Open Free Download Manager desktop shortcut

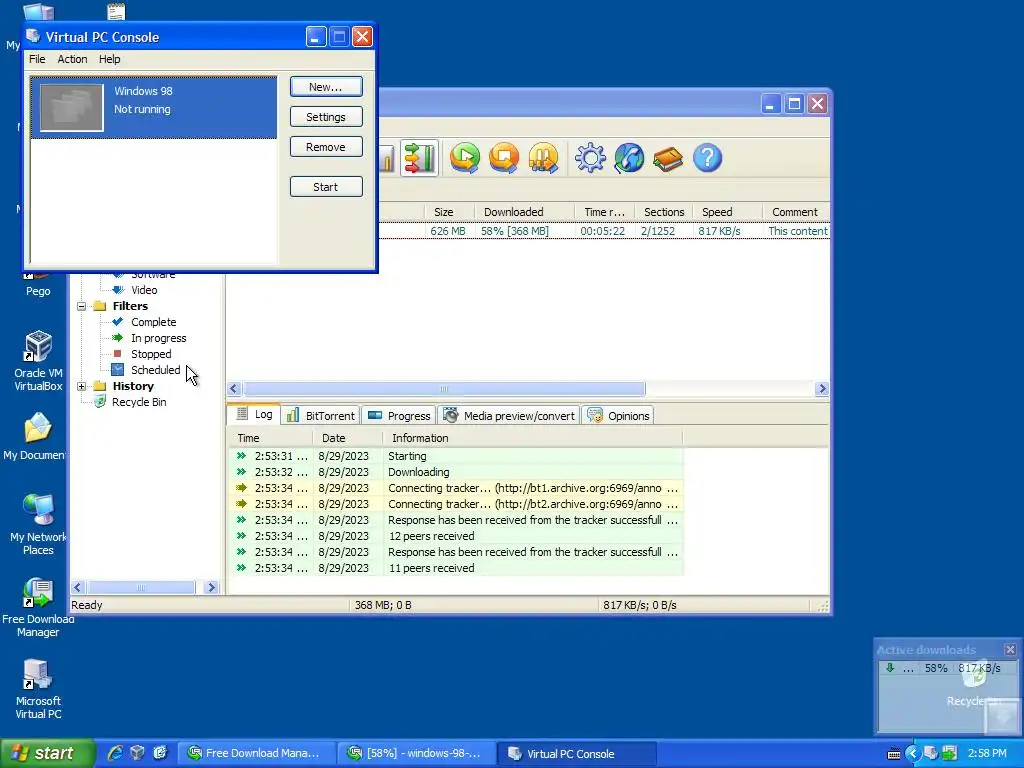38,607
